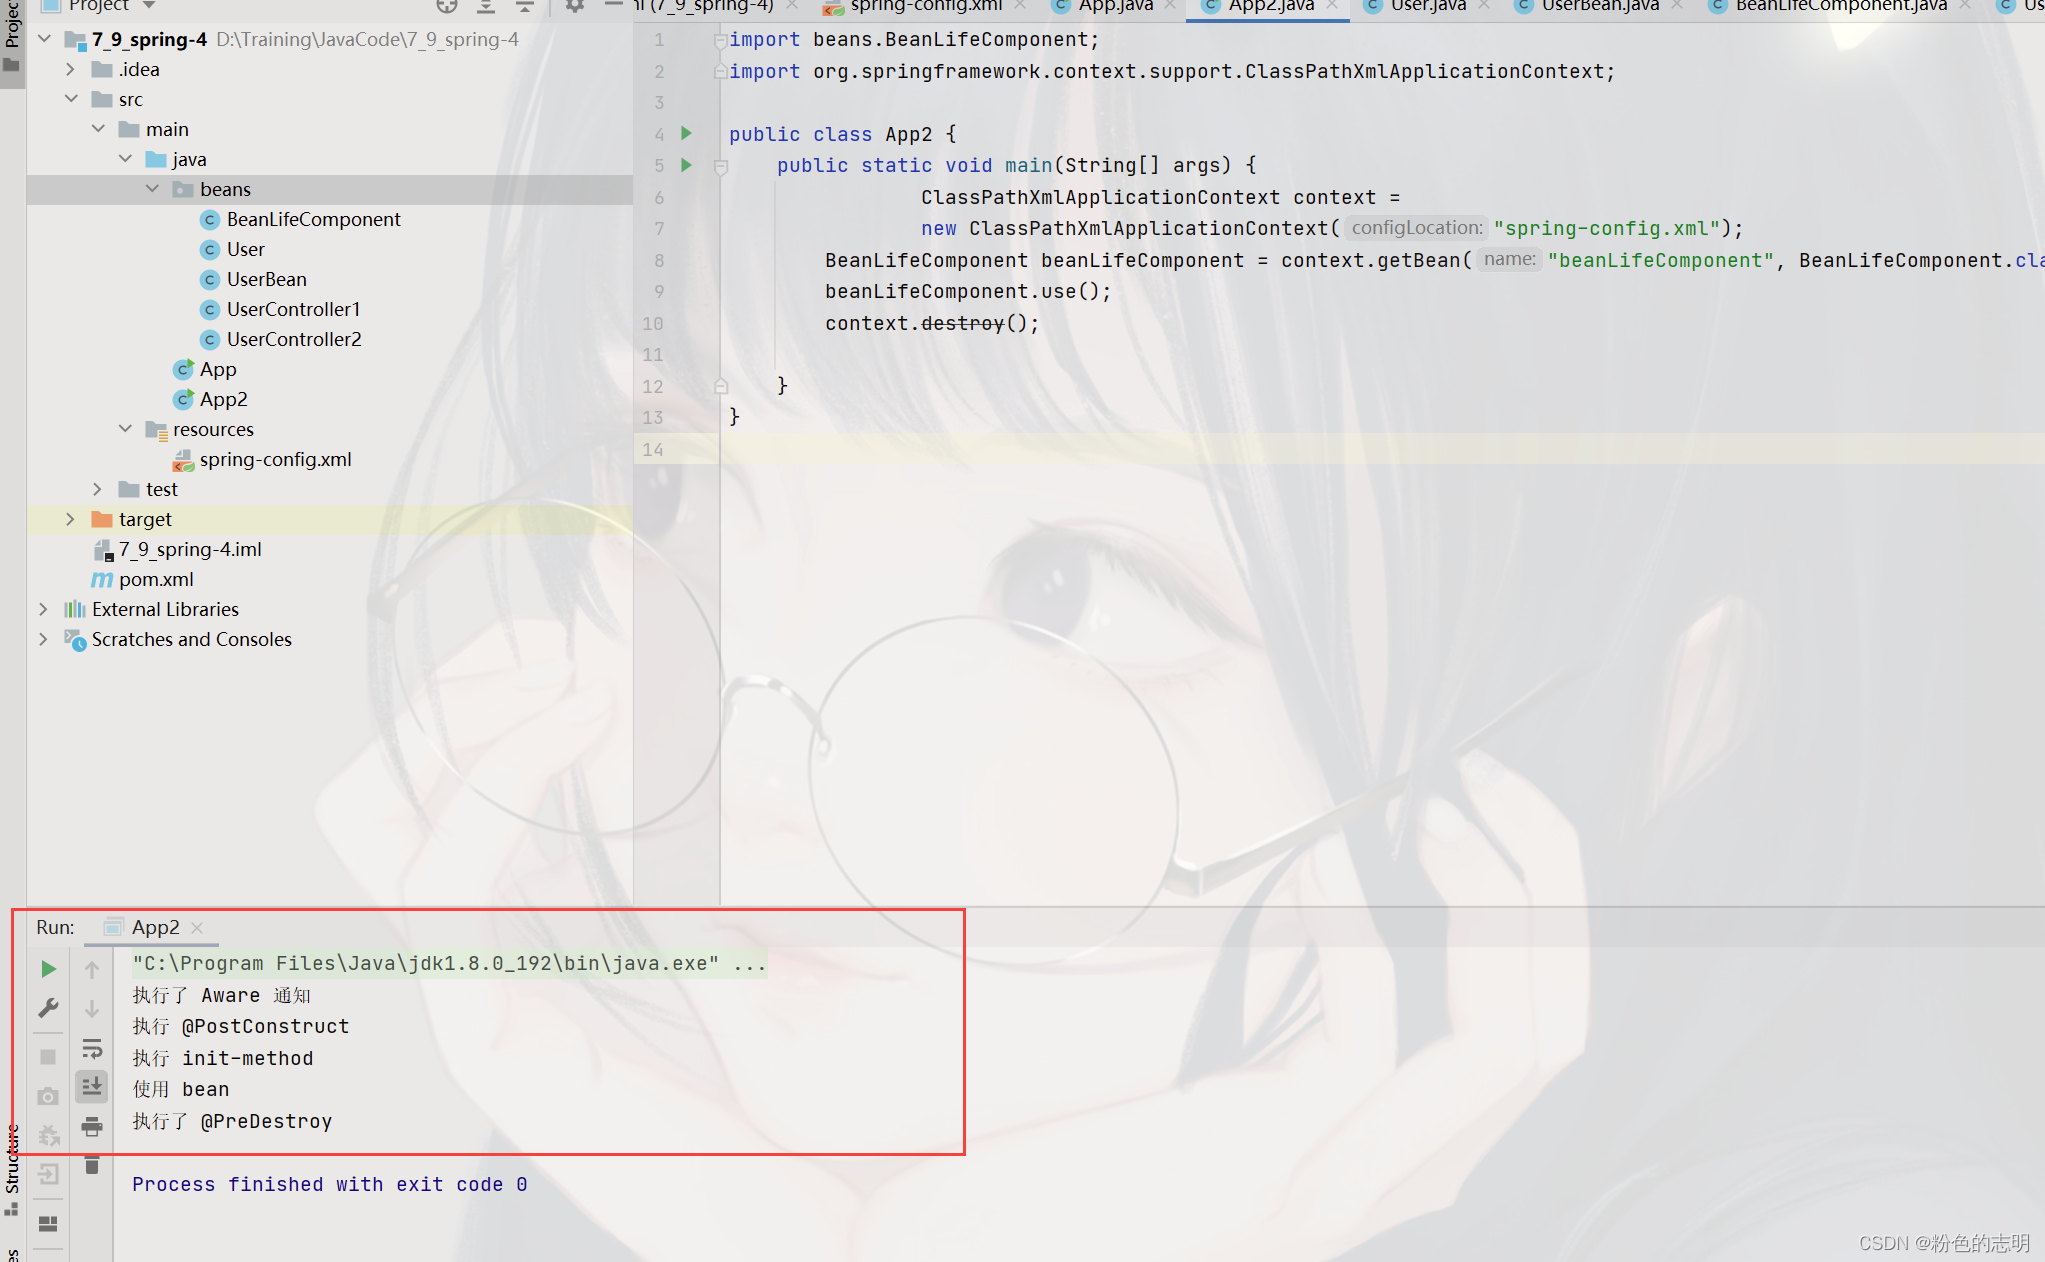Open UserController1 in project tree
The width and height of the screenshot is (2045, 1262).
pyautogui.click(x=293, y=309)
